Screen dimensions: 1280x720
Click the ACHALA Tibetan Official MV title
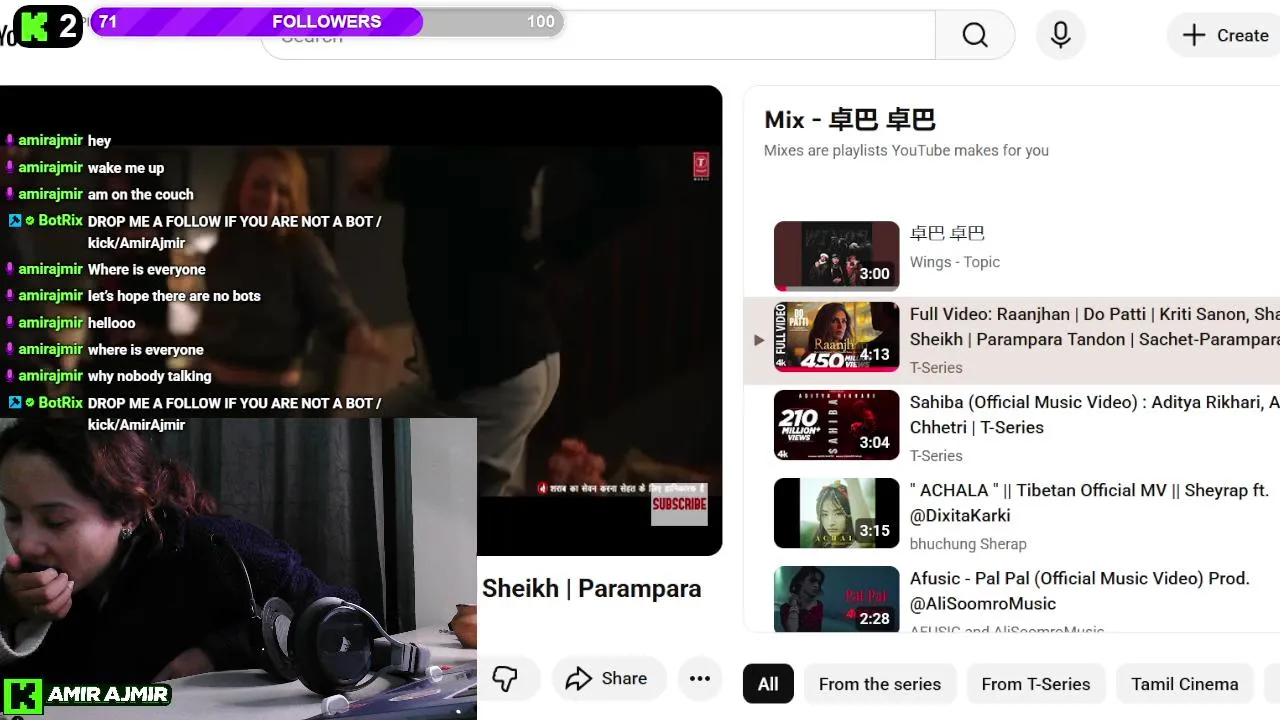1089,503
